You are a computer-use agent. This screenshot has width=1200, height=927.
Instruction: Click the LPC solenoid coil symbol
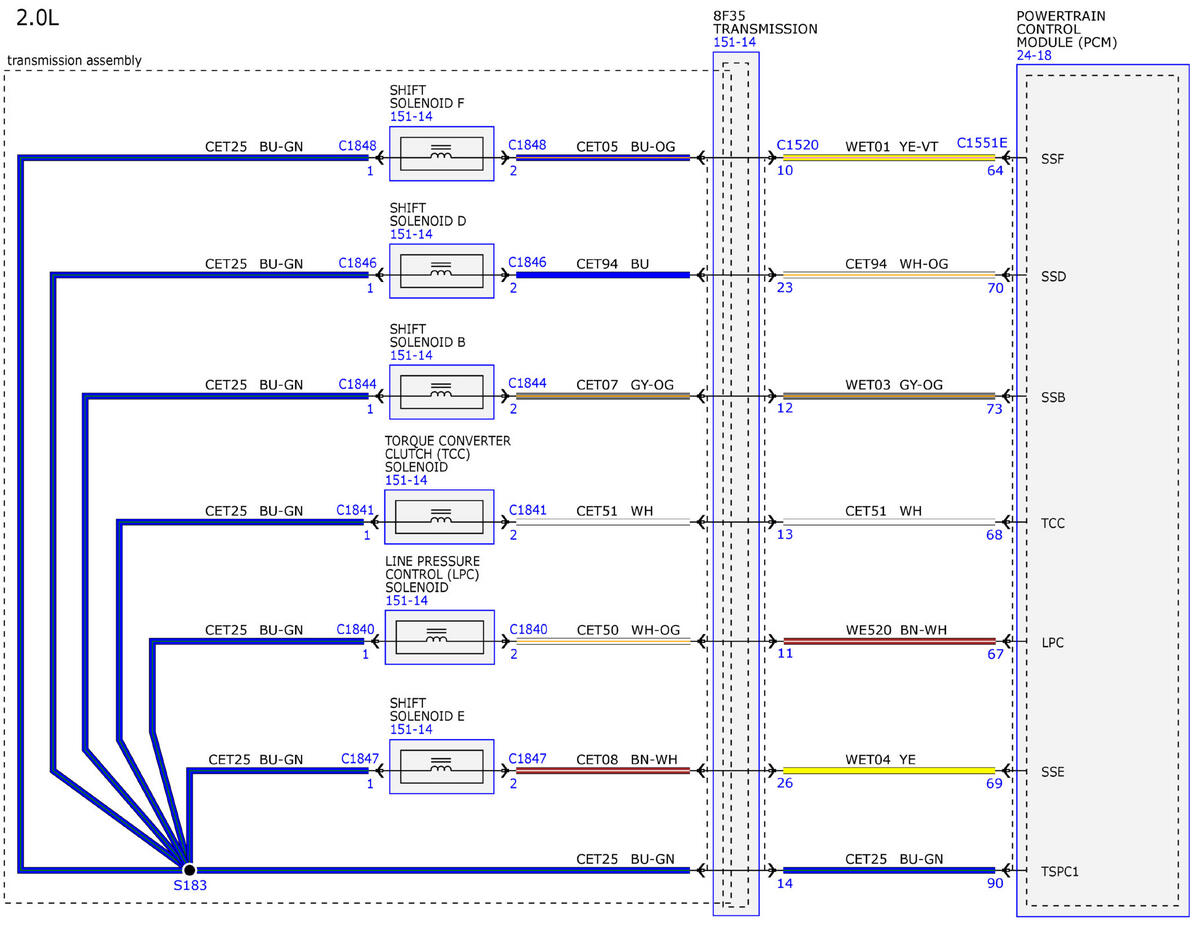439,637
